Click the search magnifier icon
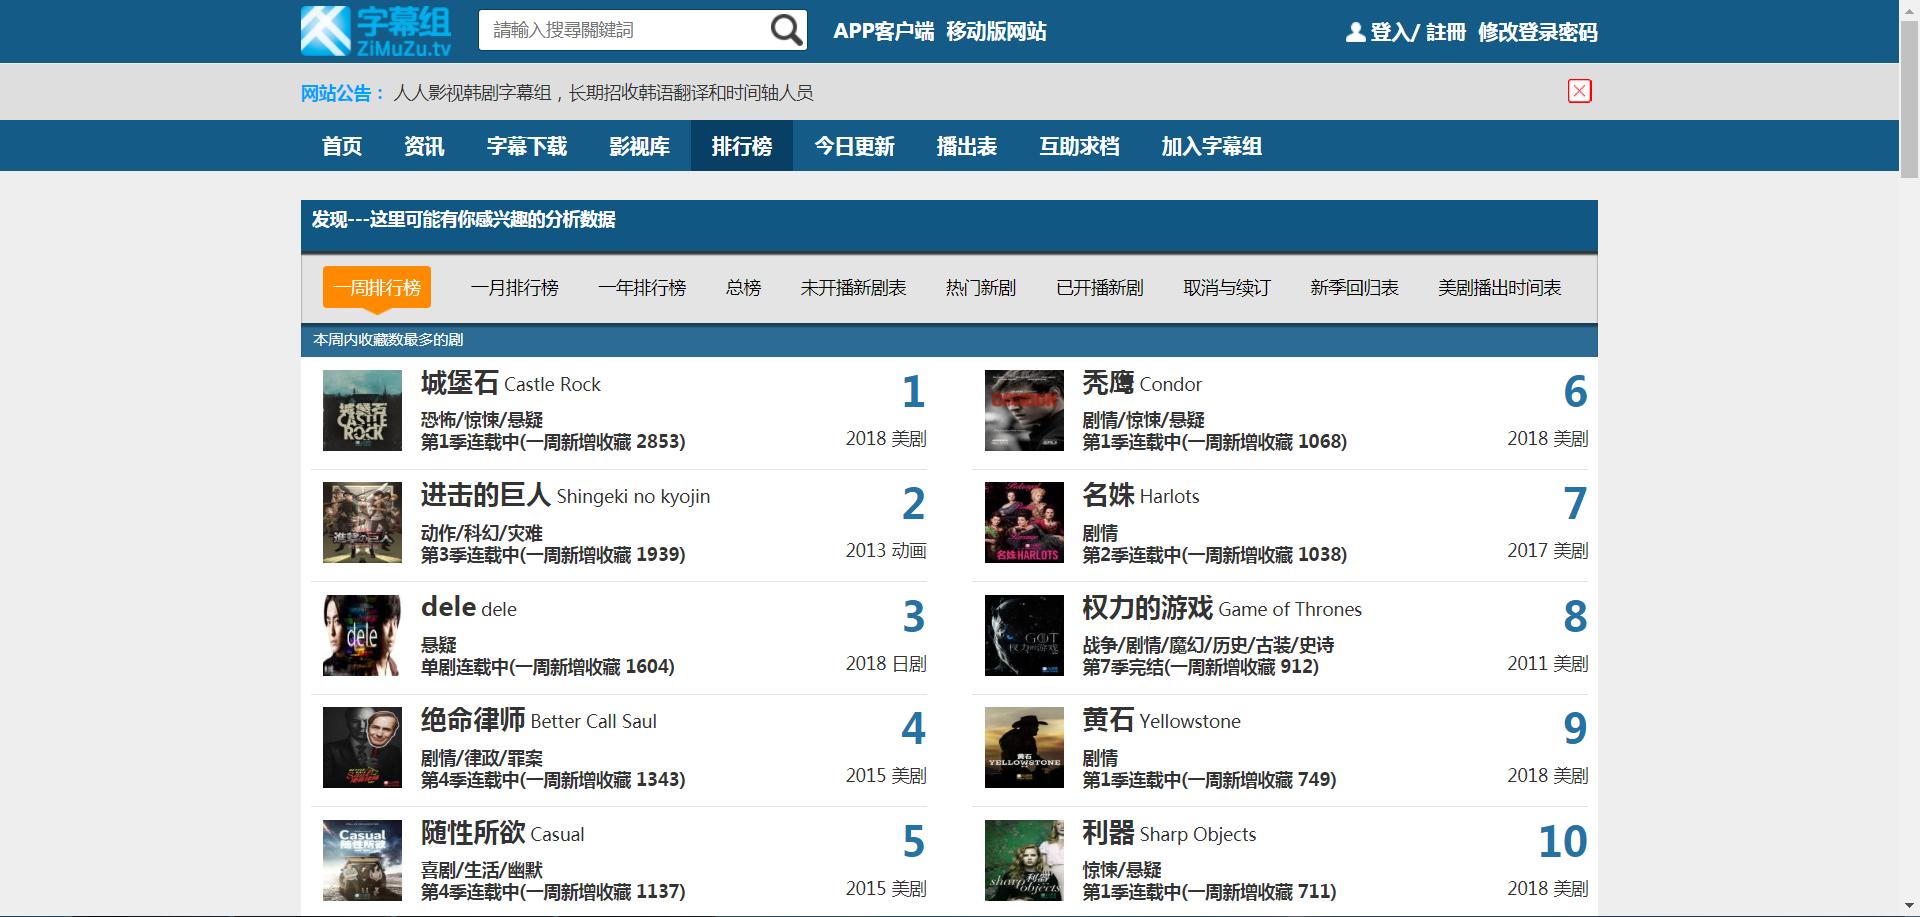The width and height of the screenshot is (1920, 917). click(786, 30)
